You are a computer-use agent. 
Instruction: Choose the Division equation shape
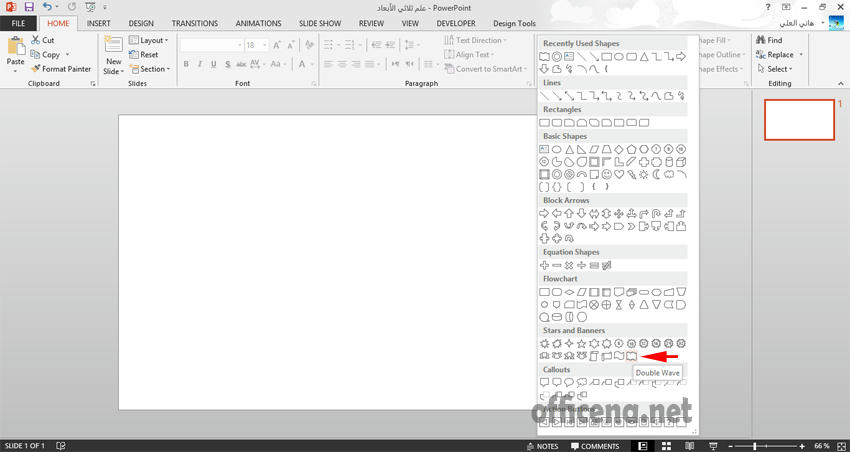(582, 266)
